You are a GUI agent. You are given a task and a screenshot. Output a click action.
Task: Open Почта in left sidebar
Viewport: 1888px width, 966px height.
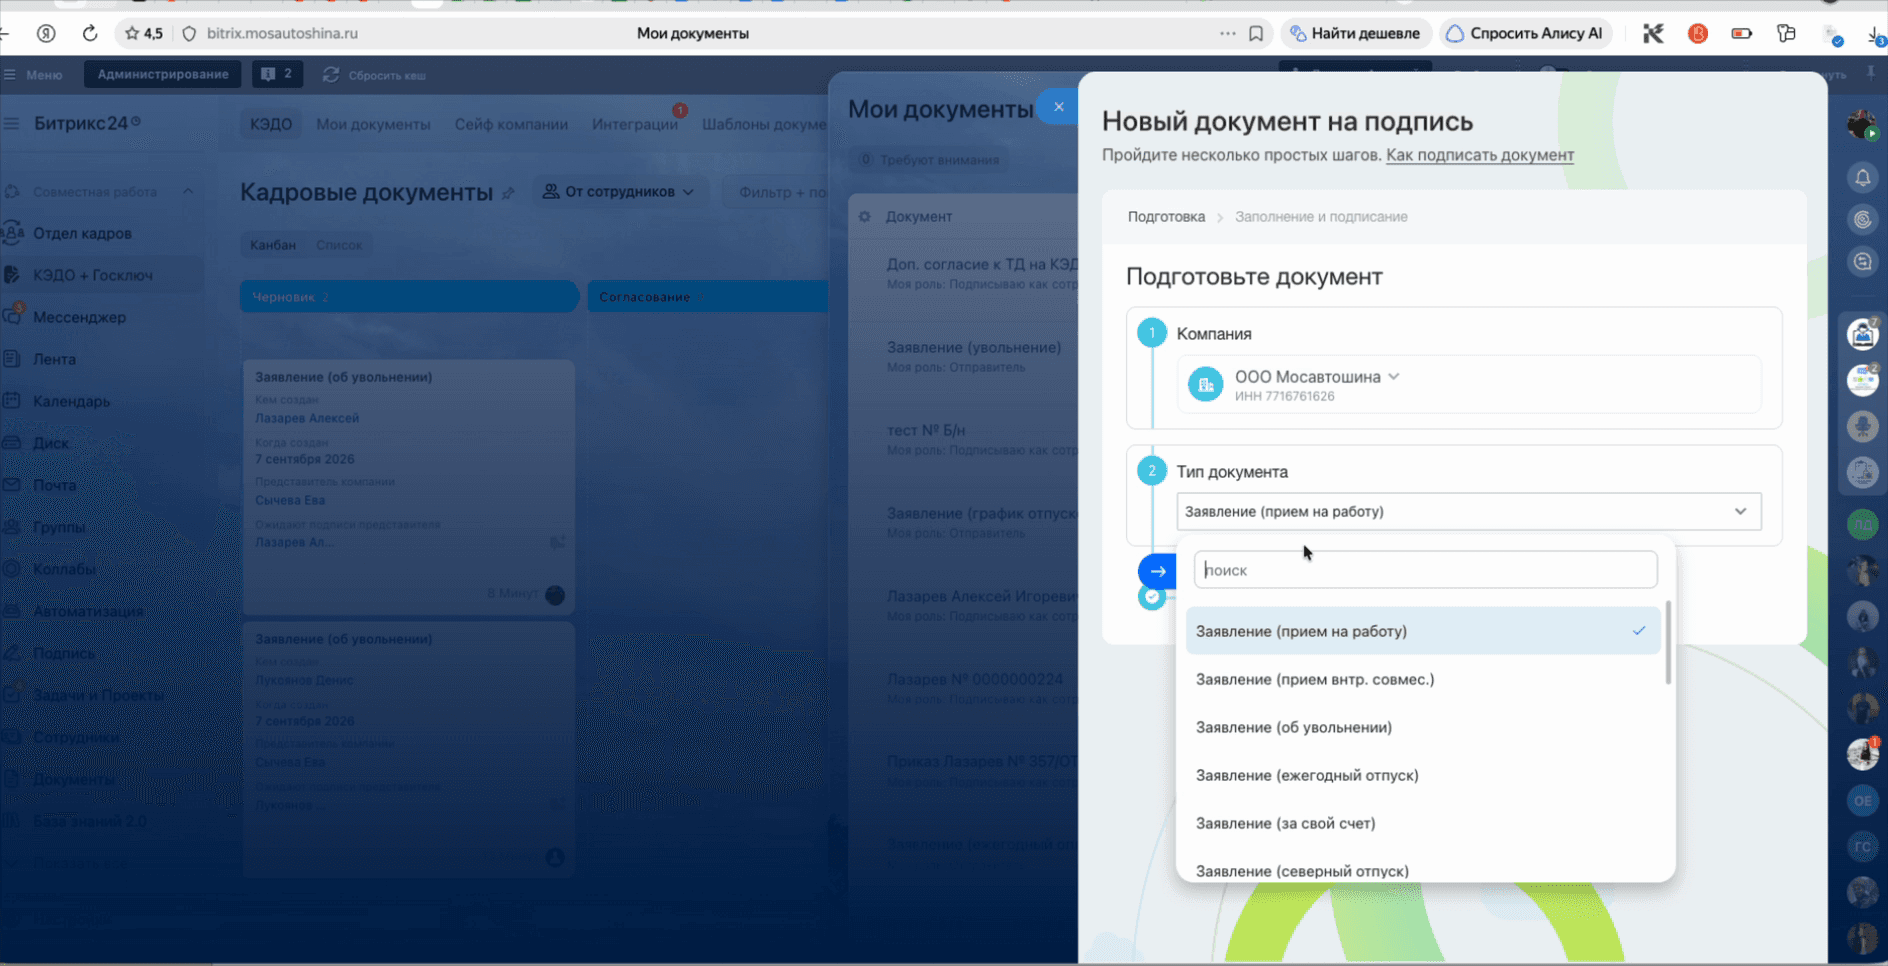pos(54,485)
